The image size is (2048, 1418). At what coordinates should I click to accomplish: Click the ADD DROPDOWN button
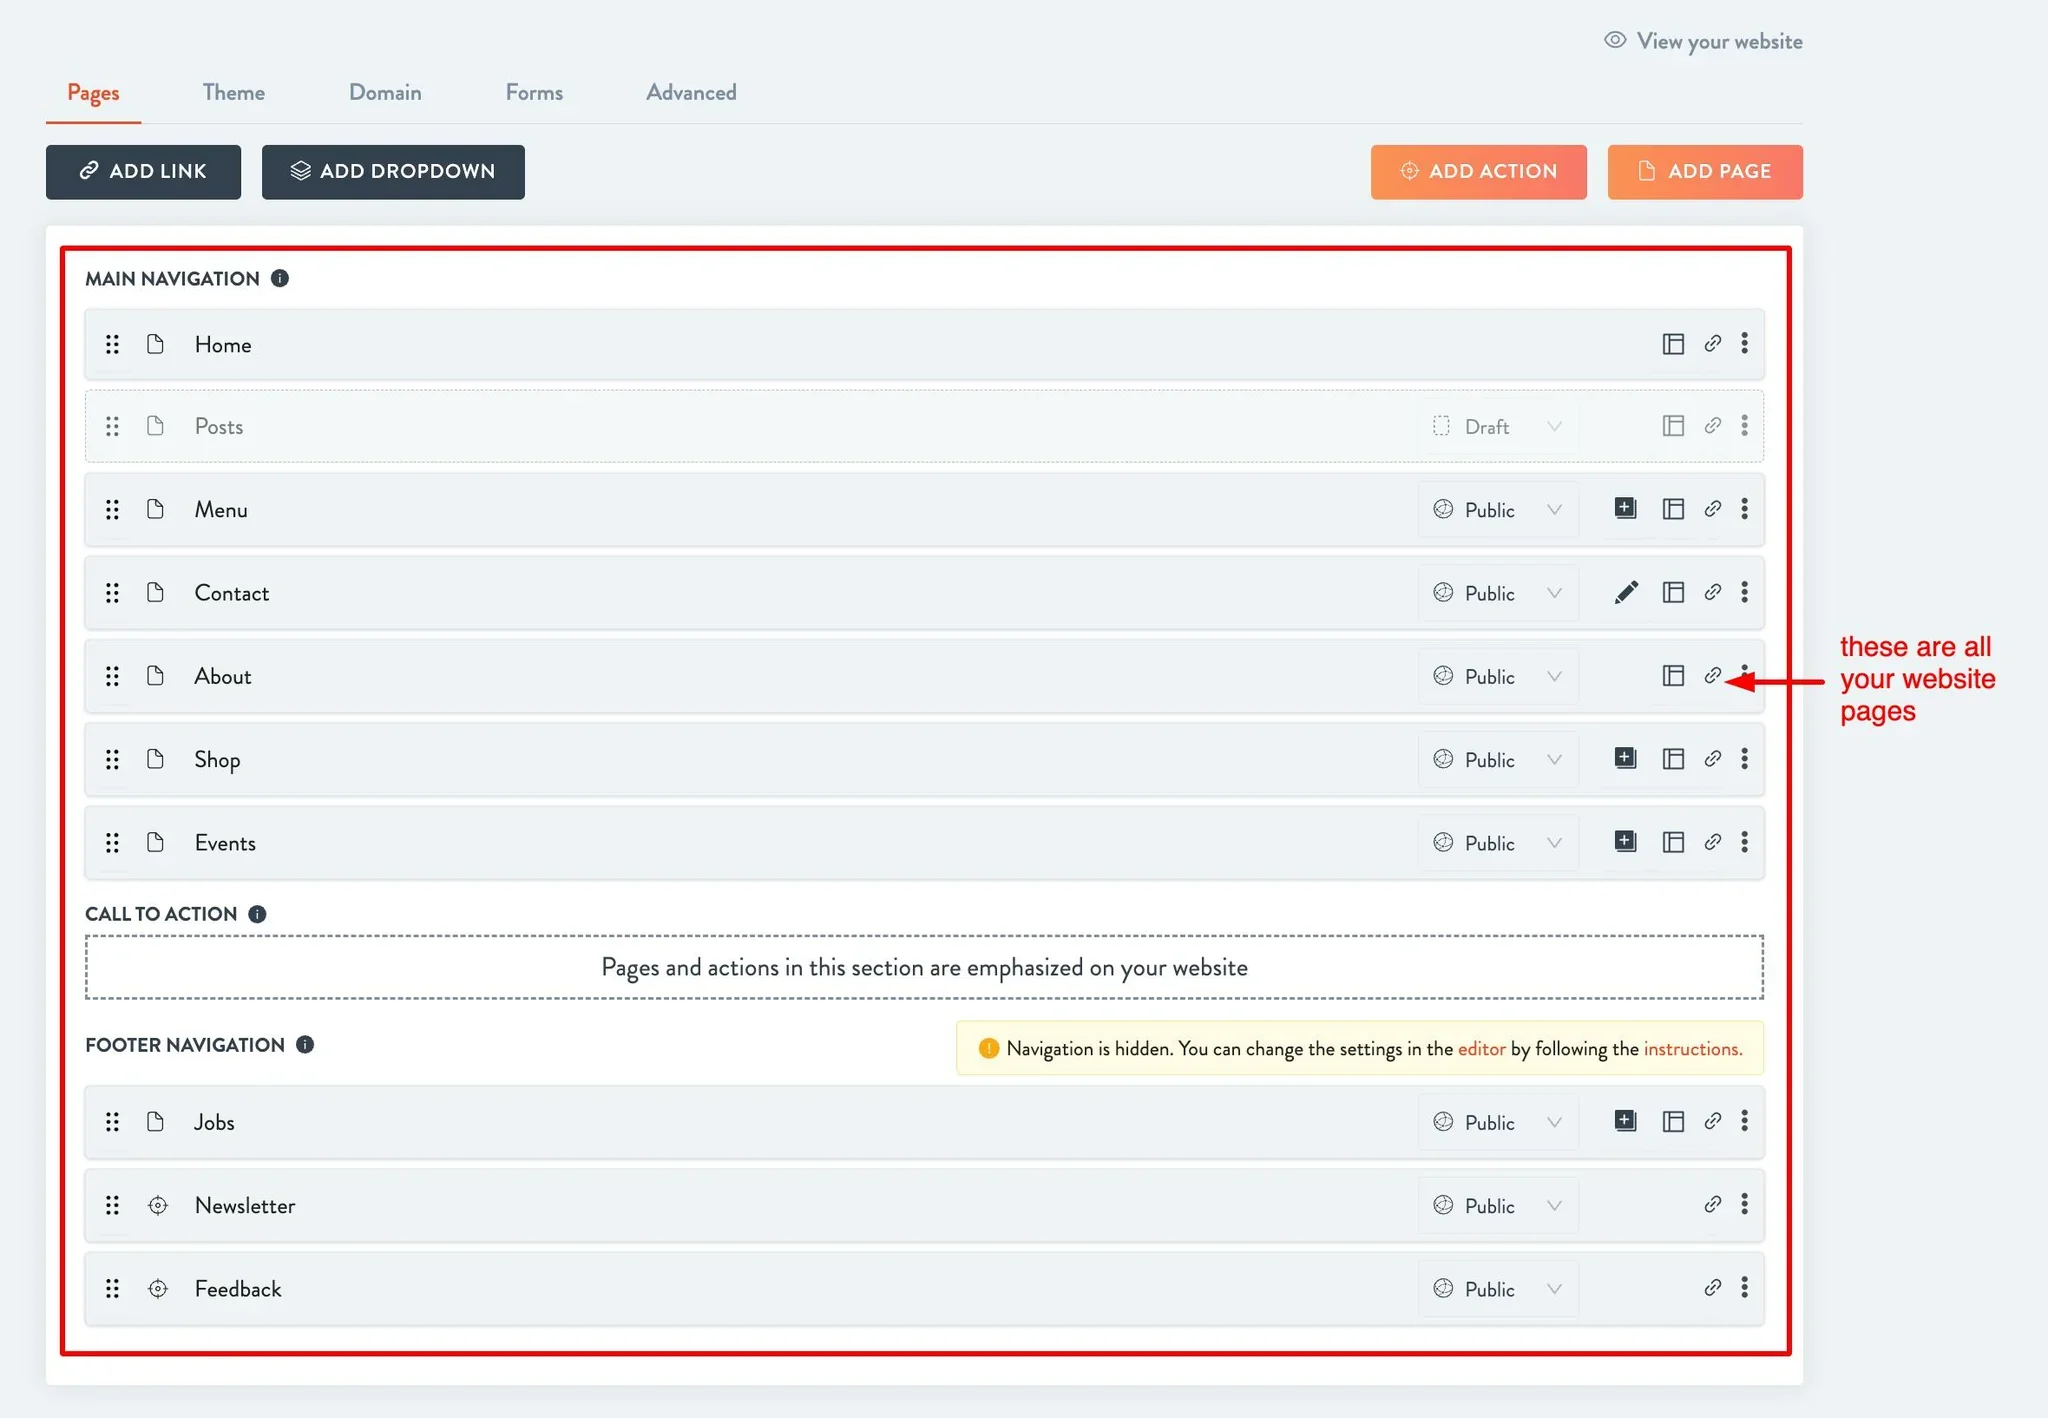coord(393,172)
